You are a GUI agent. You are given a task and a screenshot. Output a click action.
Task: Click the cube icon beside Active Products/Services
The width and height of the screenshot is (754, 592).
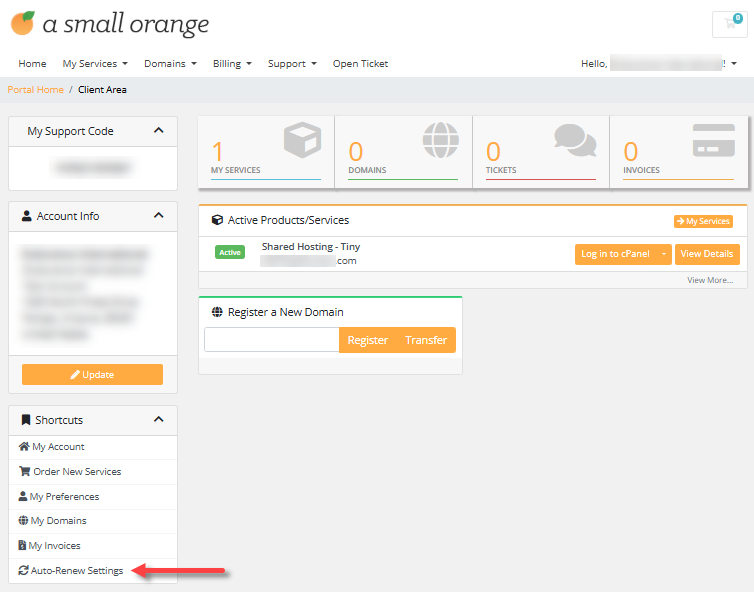click(x=217, y=220)
